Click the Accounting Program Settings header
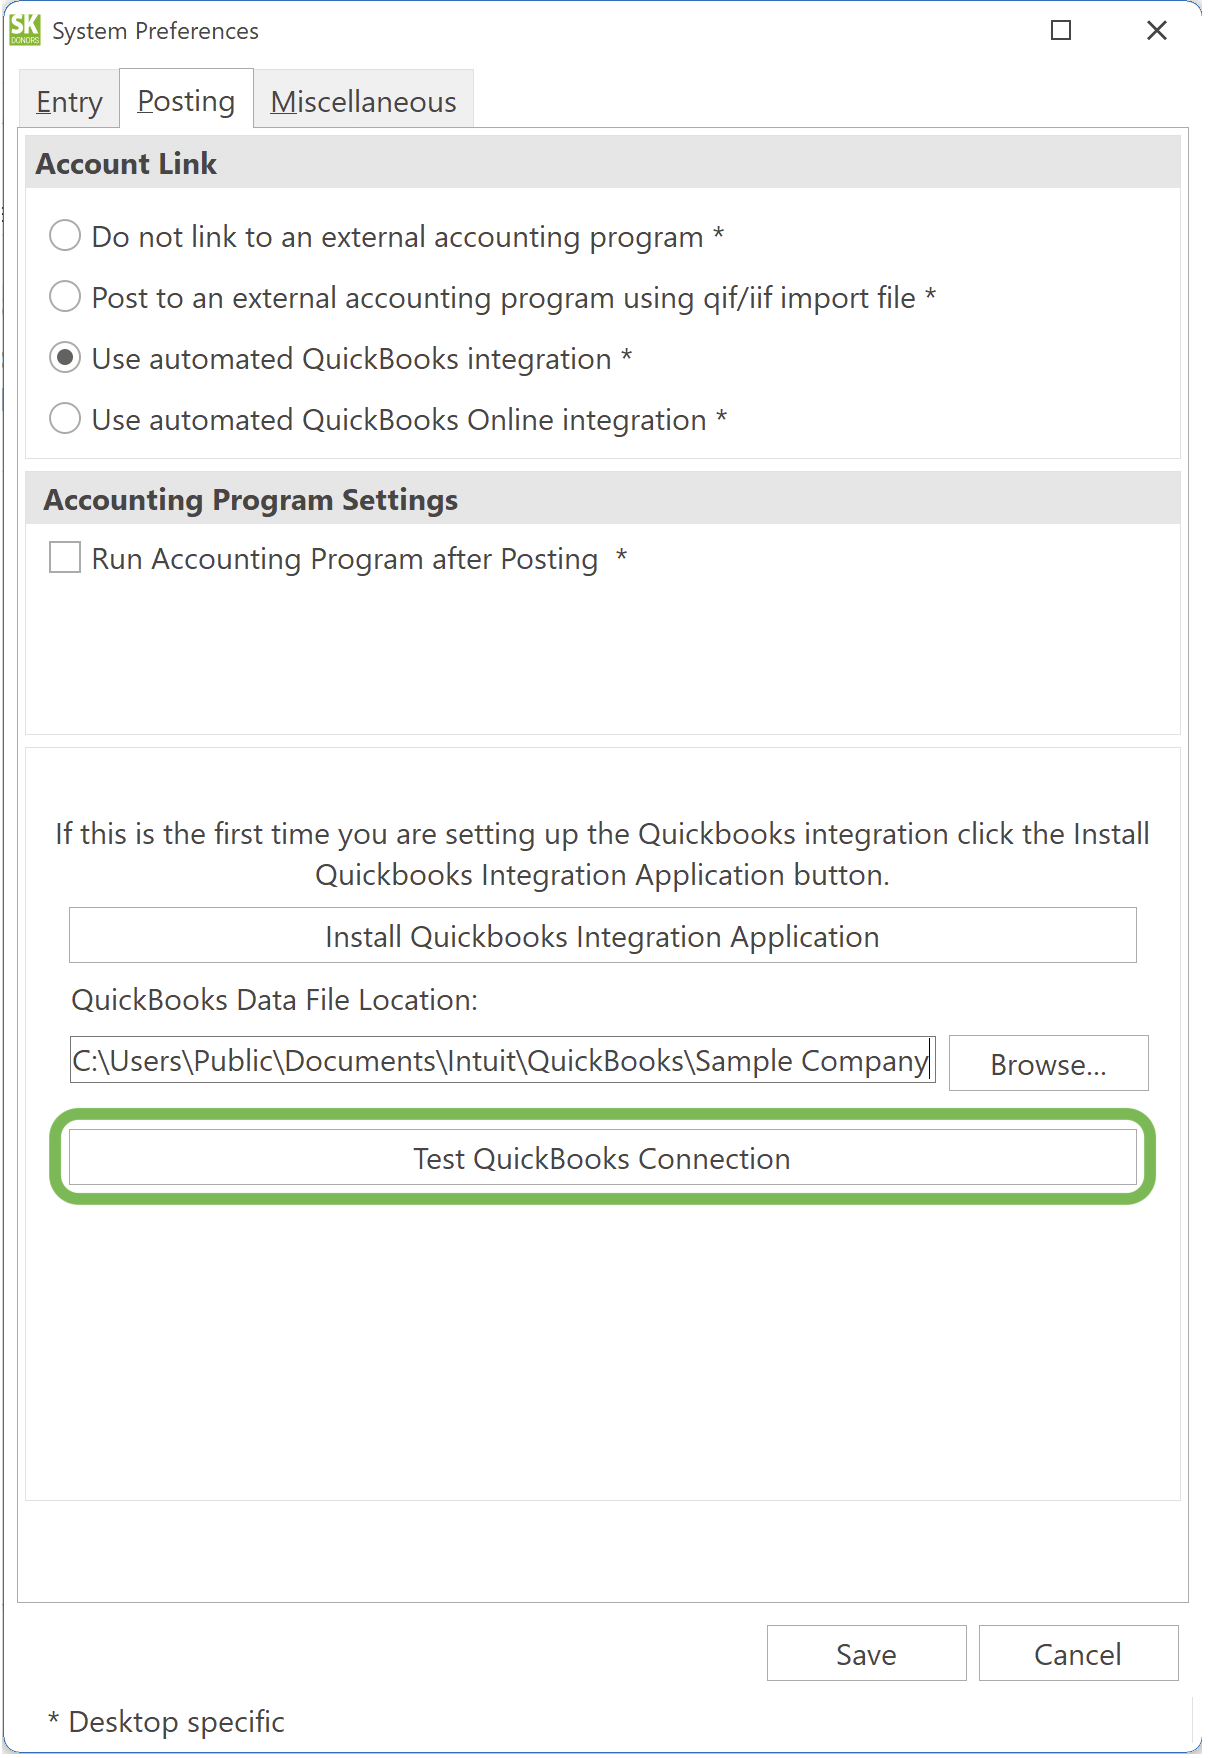The height and width of the screenshot is (1758, 1210). 250,498
